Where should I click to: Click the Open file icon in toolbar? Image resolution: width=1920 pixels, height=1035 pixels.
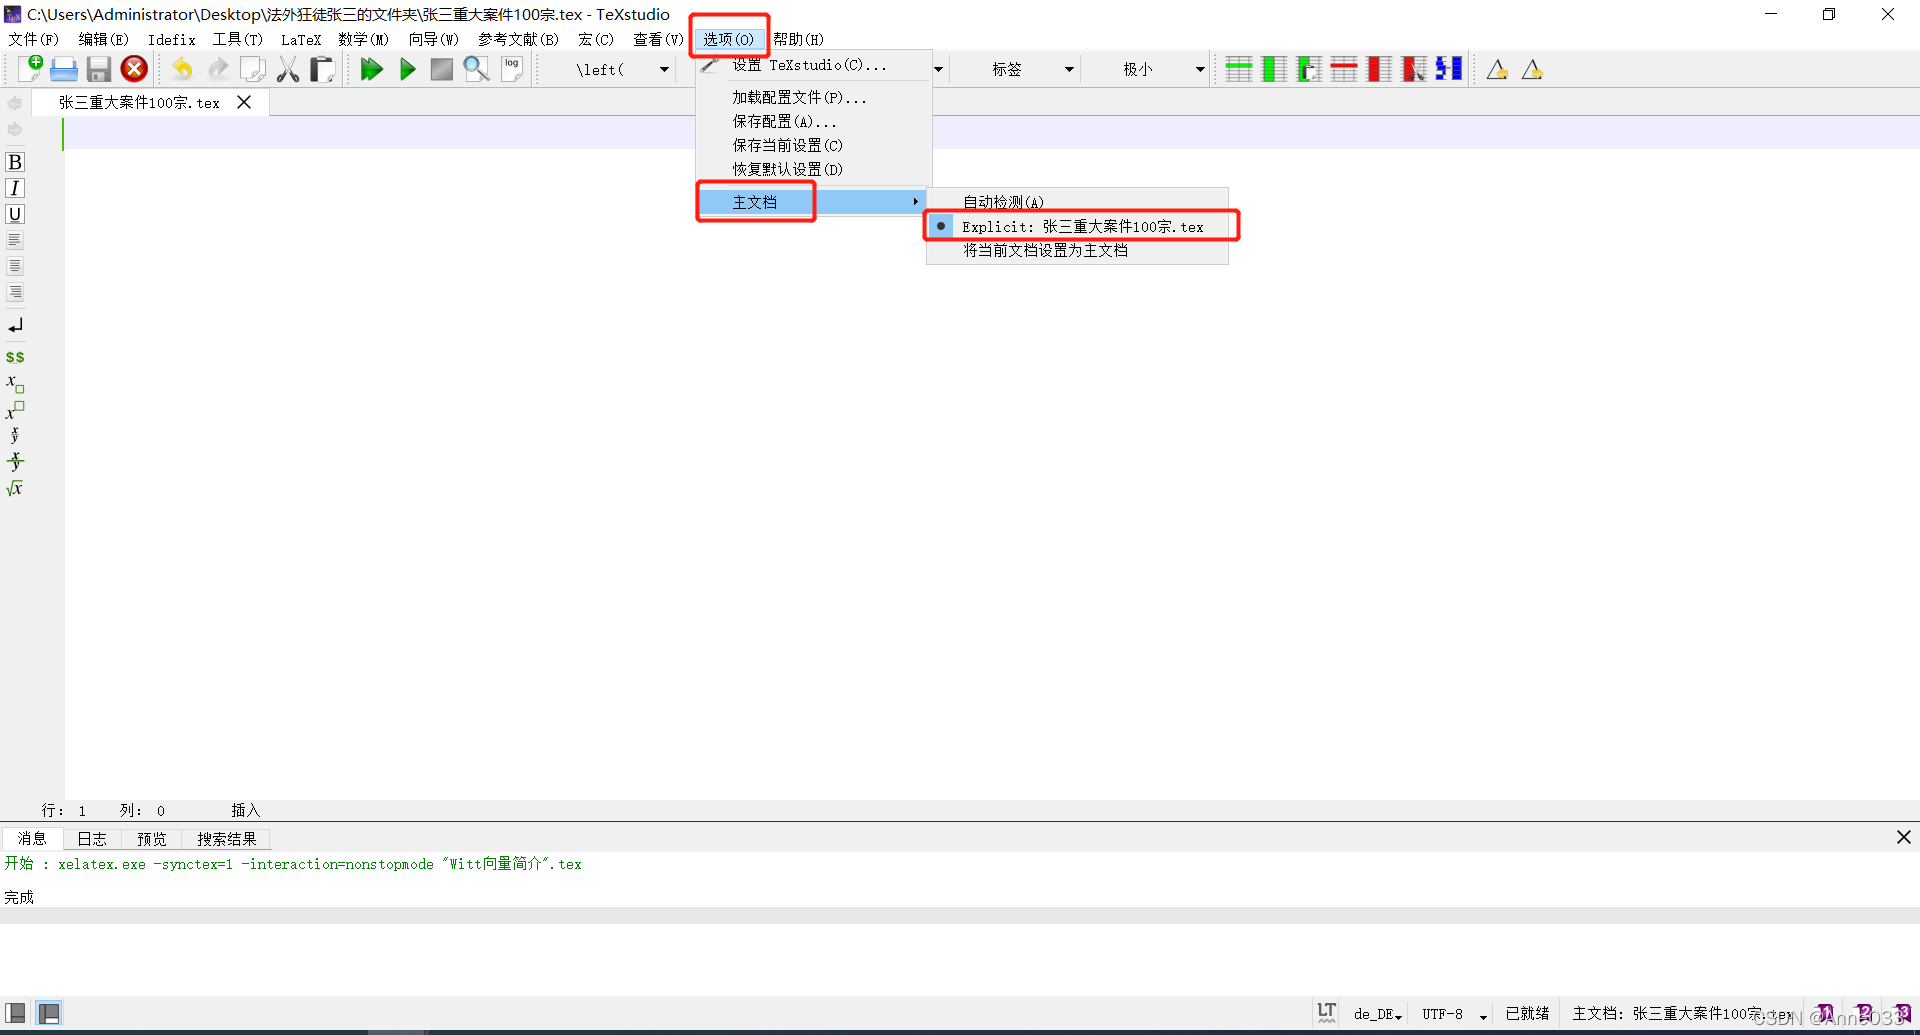point(64,69)
